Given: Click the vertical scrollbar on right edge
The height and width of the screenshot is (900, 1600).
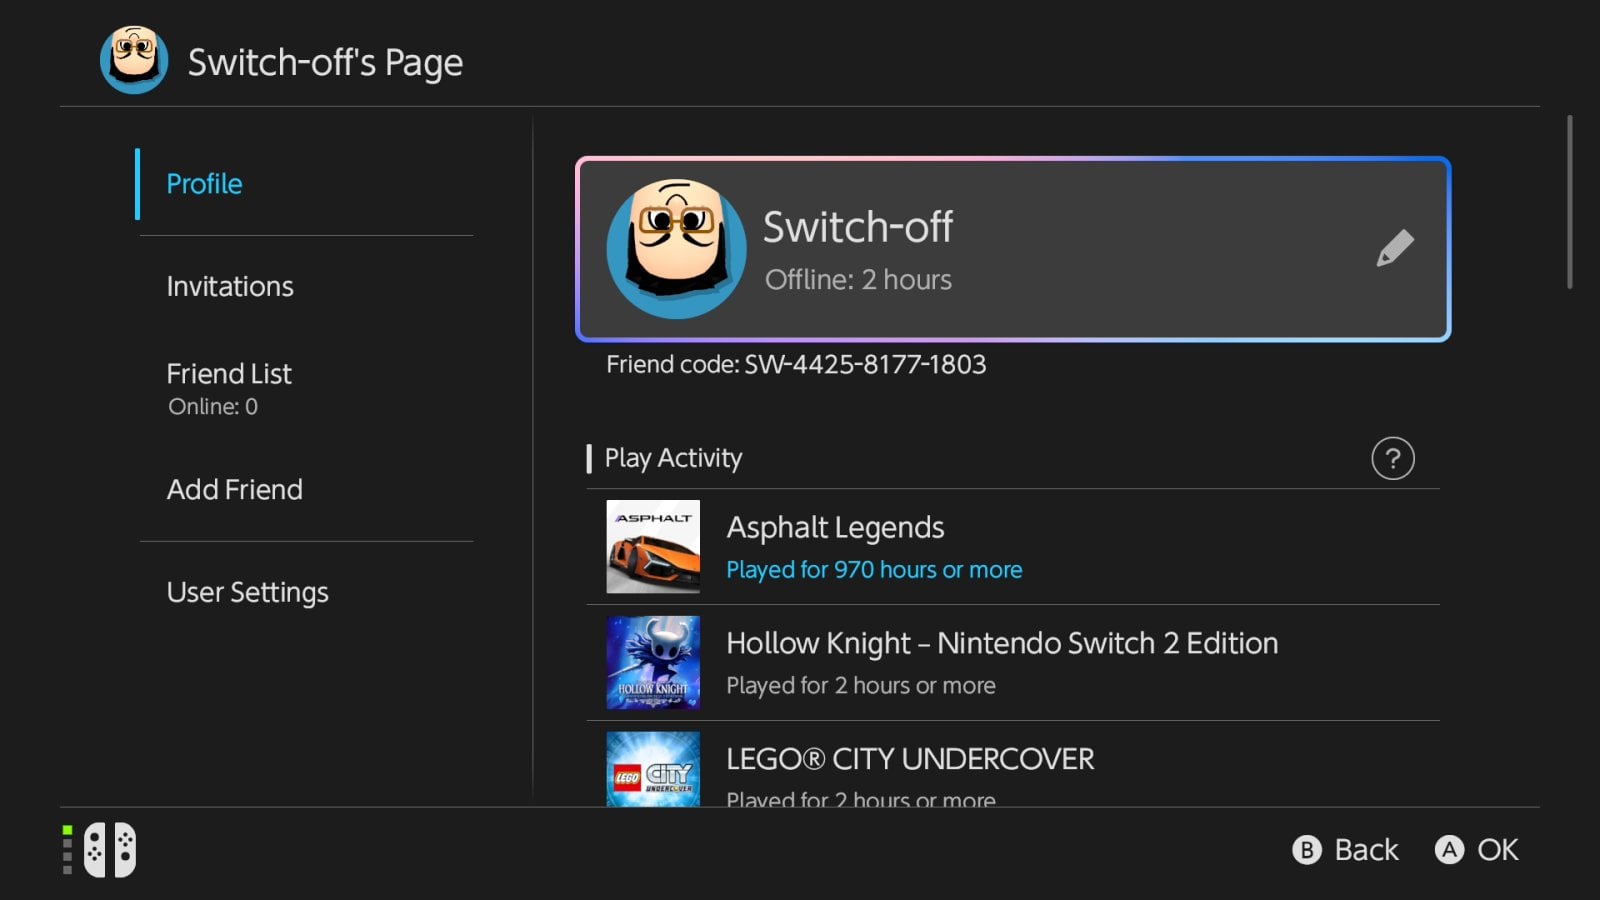Looking at the screenshot, I should click(x=1569, y=202).
